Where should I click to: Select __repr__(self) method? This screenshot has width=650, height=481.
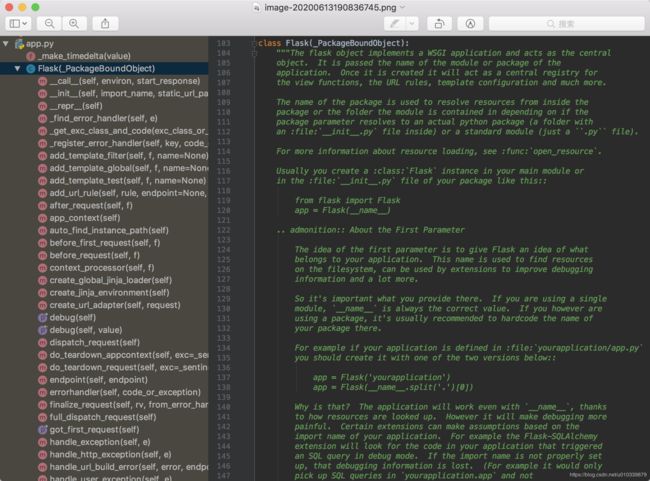(x=76, y=106)
